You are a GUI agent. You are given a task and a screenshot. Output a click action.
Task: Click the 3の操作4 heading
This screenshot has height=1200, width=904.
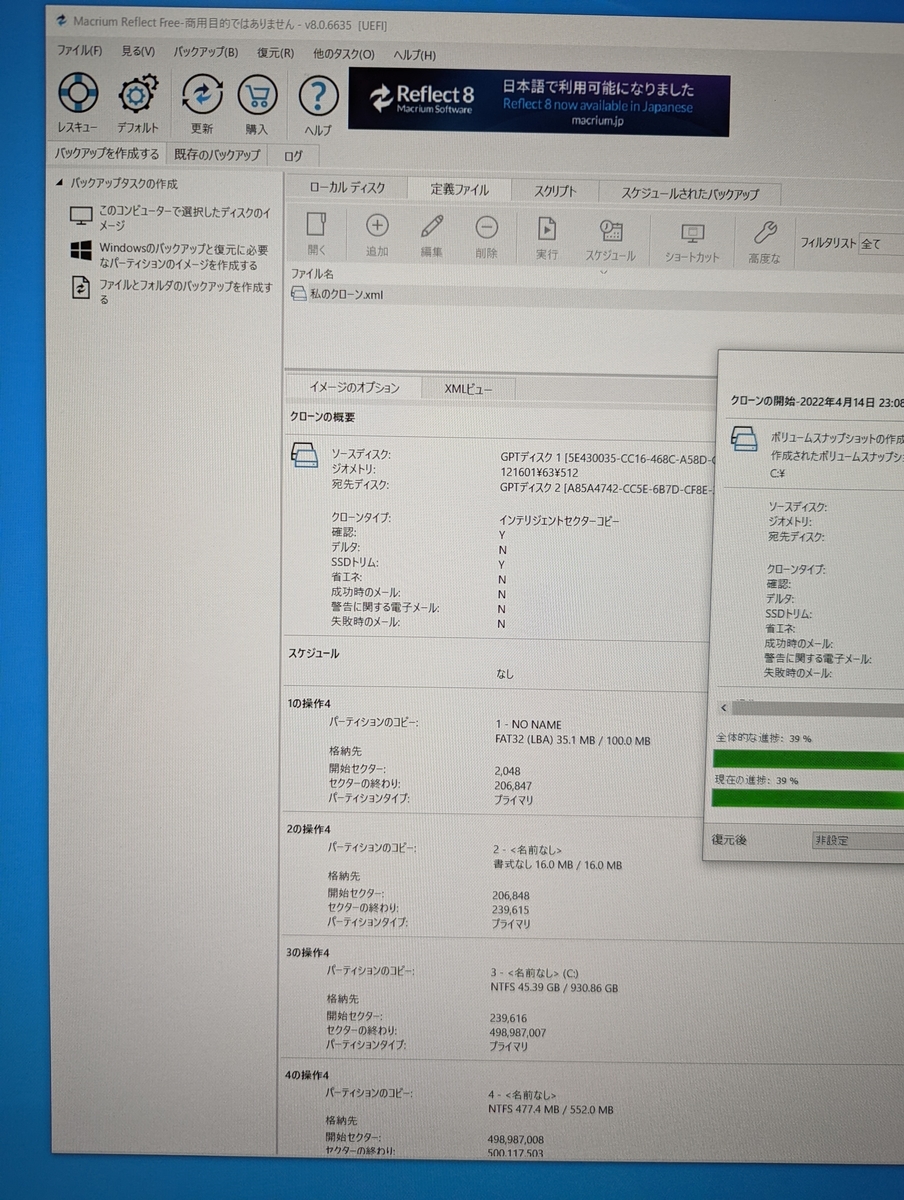308,952
